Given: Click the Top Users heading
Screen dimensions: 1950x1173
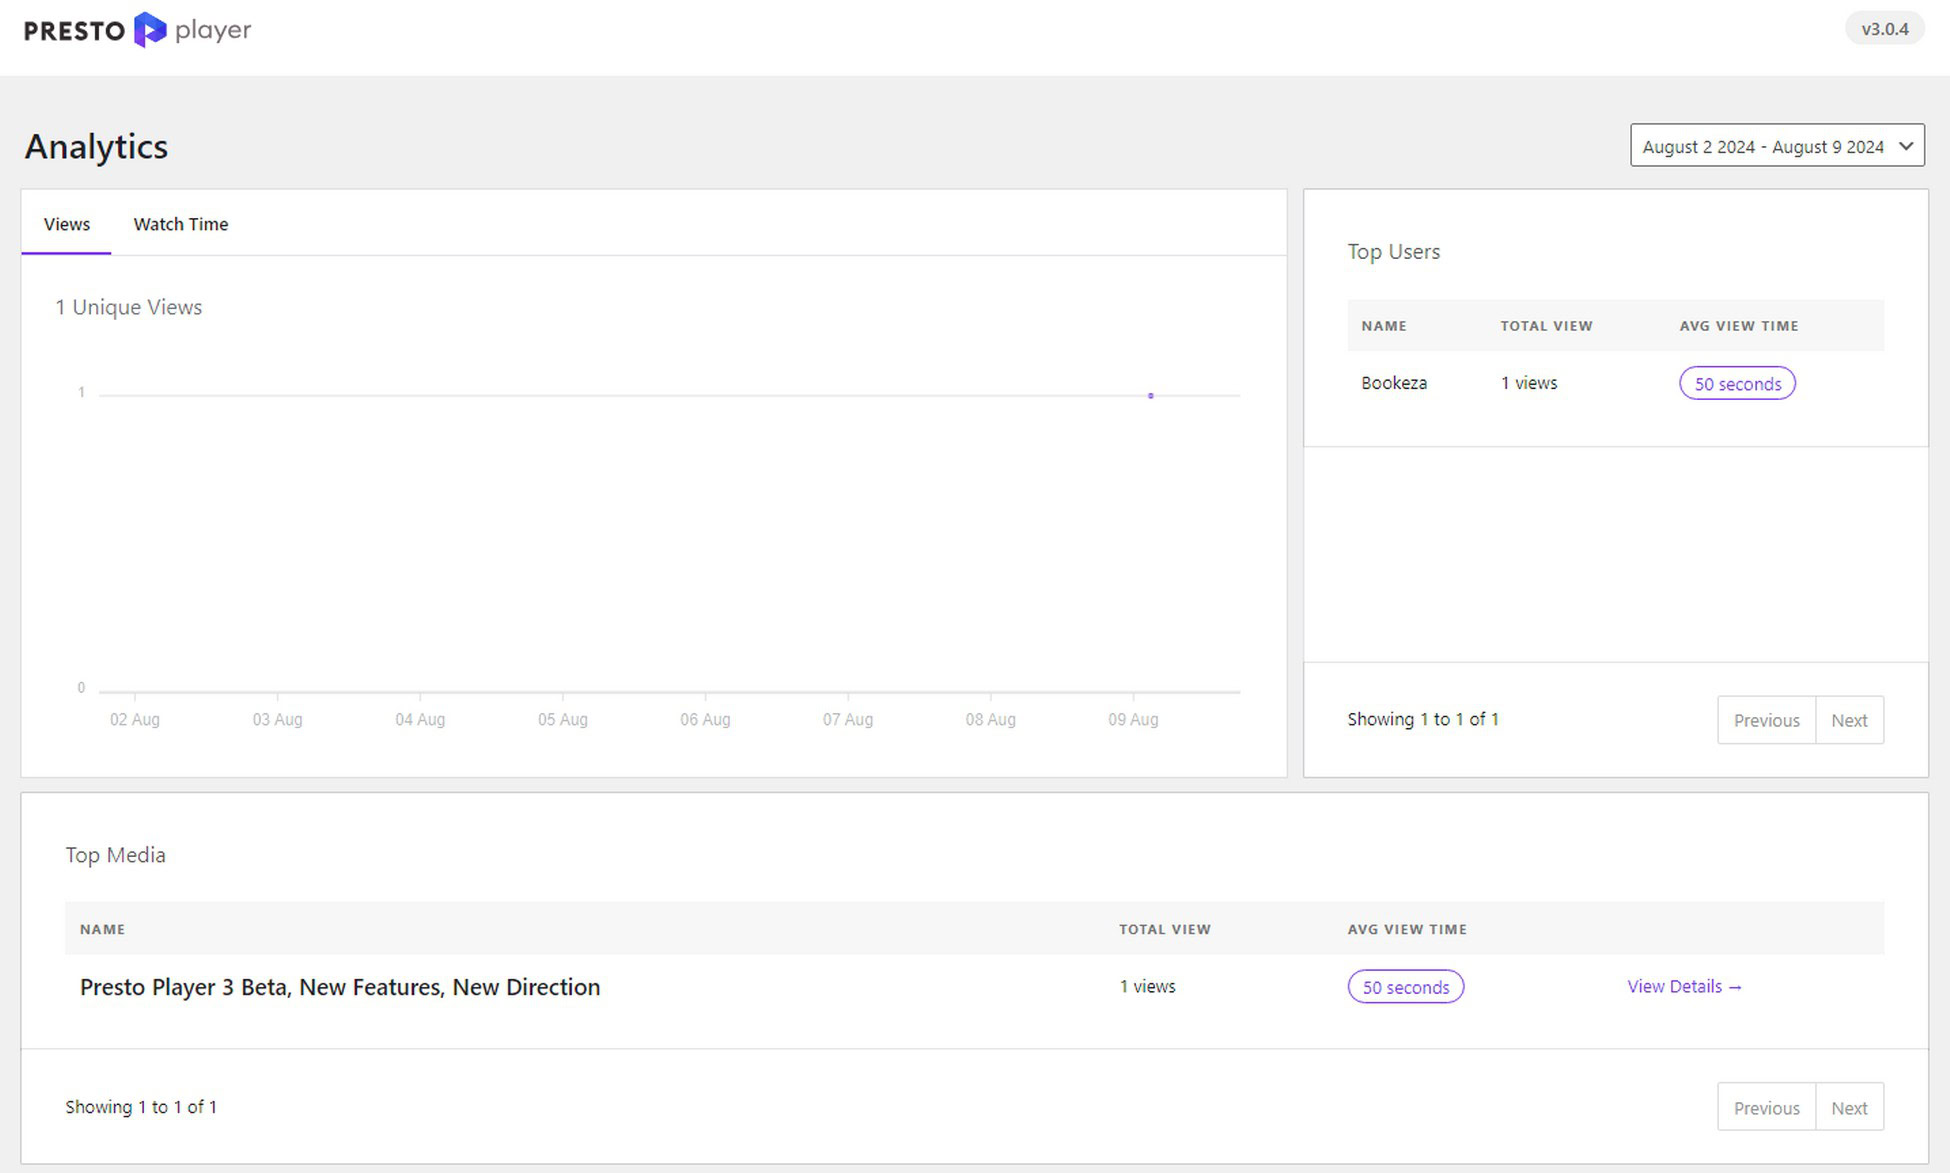Looking at the screenshot, I should pyautogui.click(x=1394, y=251).
